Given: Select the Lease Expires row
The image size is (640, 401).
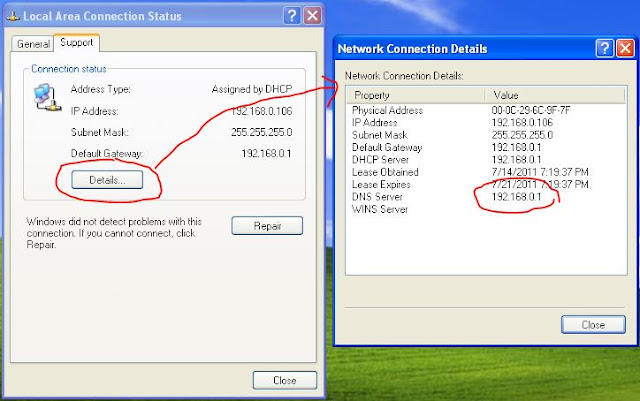Looking at the screenshot, I should click(486, 185).
